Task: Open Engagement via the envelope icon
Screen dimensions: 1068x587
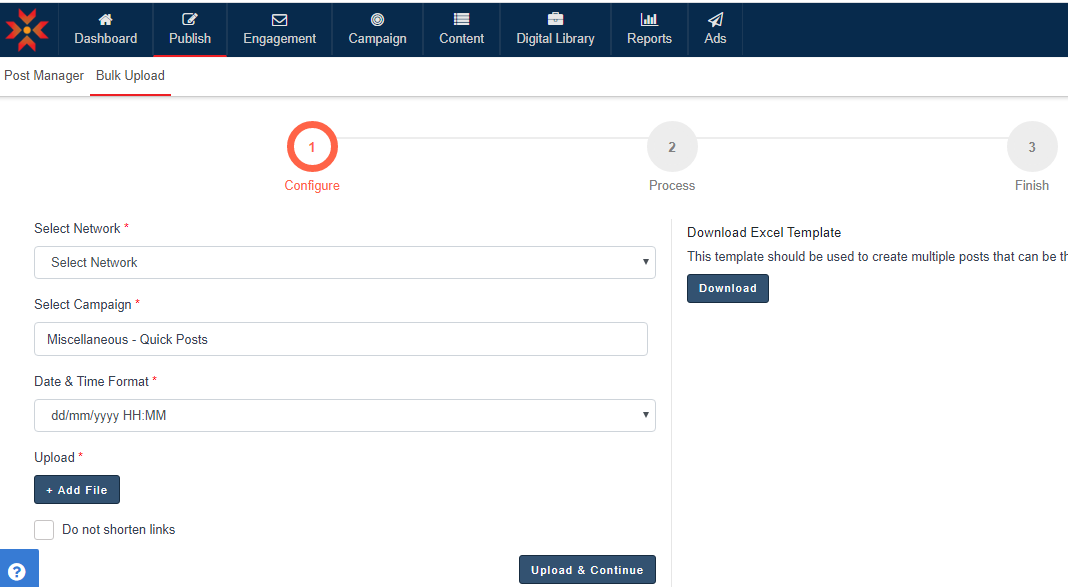Action: click(279, 19)
